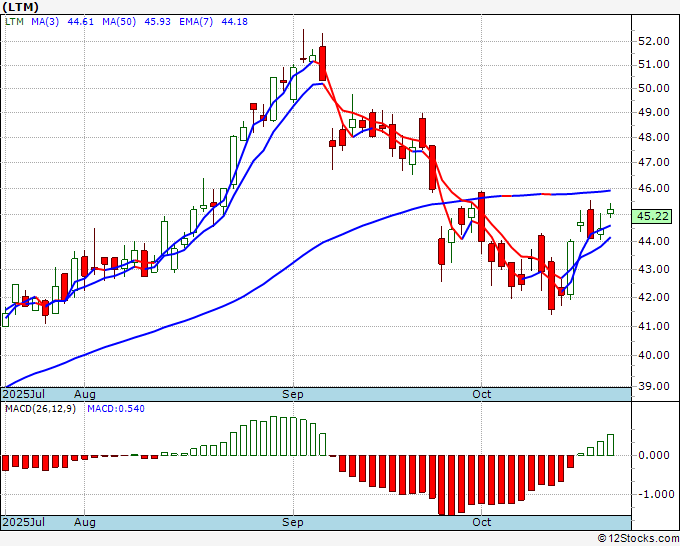The height and width of the screenshot is (546, 680).
Task: Click the last candlestick near 45.22
Action: 610,211
